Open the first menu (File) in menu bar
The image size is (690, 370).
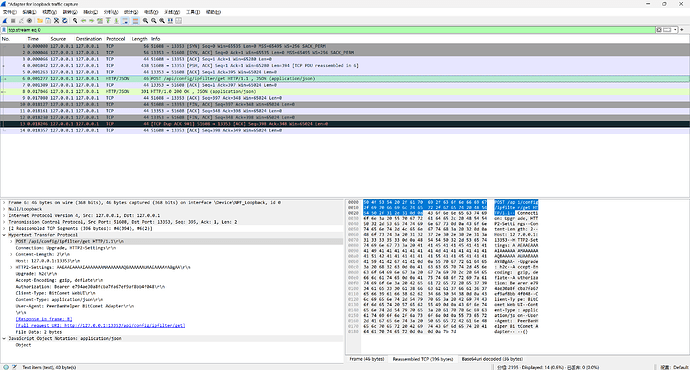coord(10,12)
